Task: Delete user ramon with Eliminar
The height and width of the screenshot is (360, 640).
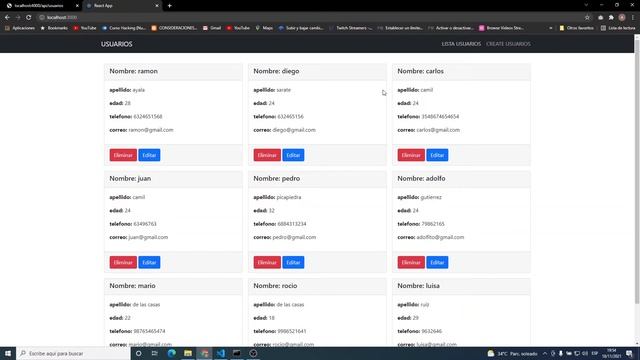Action: tap(123, 155)
